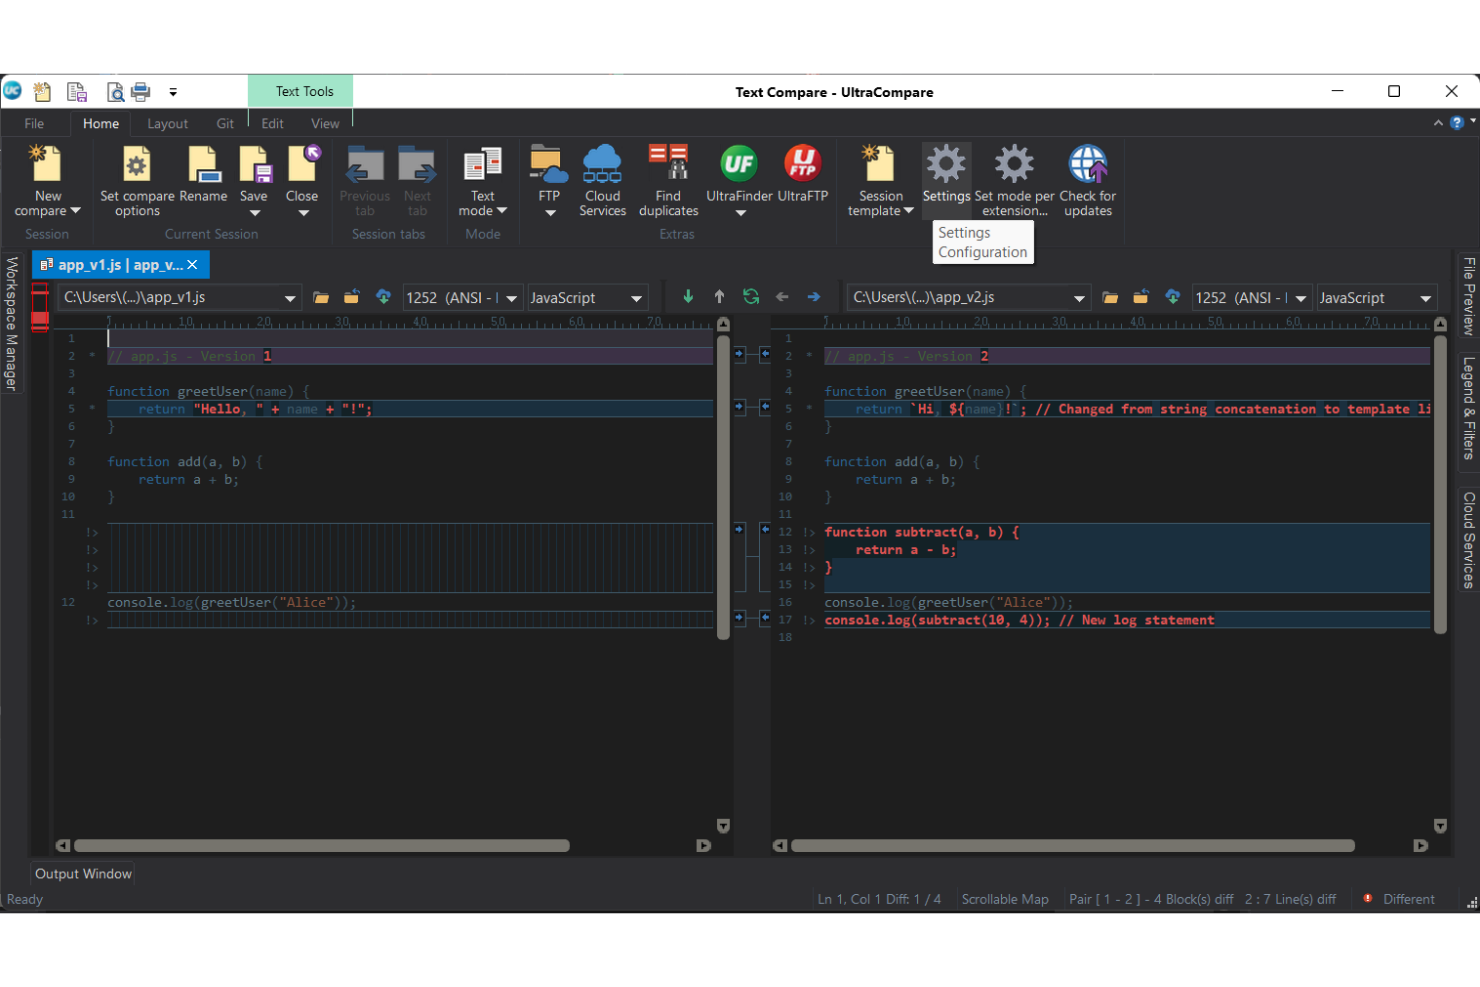Open the View tab under Text Tools
The width and height of the screenshot is (1480, 987).
pyautogui.click(x=325, y=124)
